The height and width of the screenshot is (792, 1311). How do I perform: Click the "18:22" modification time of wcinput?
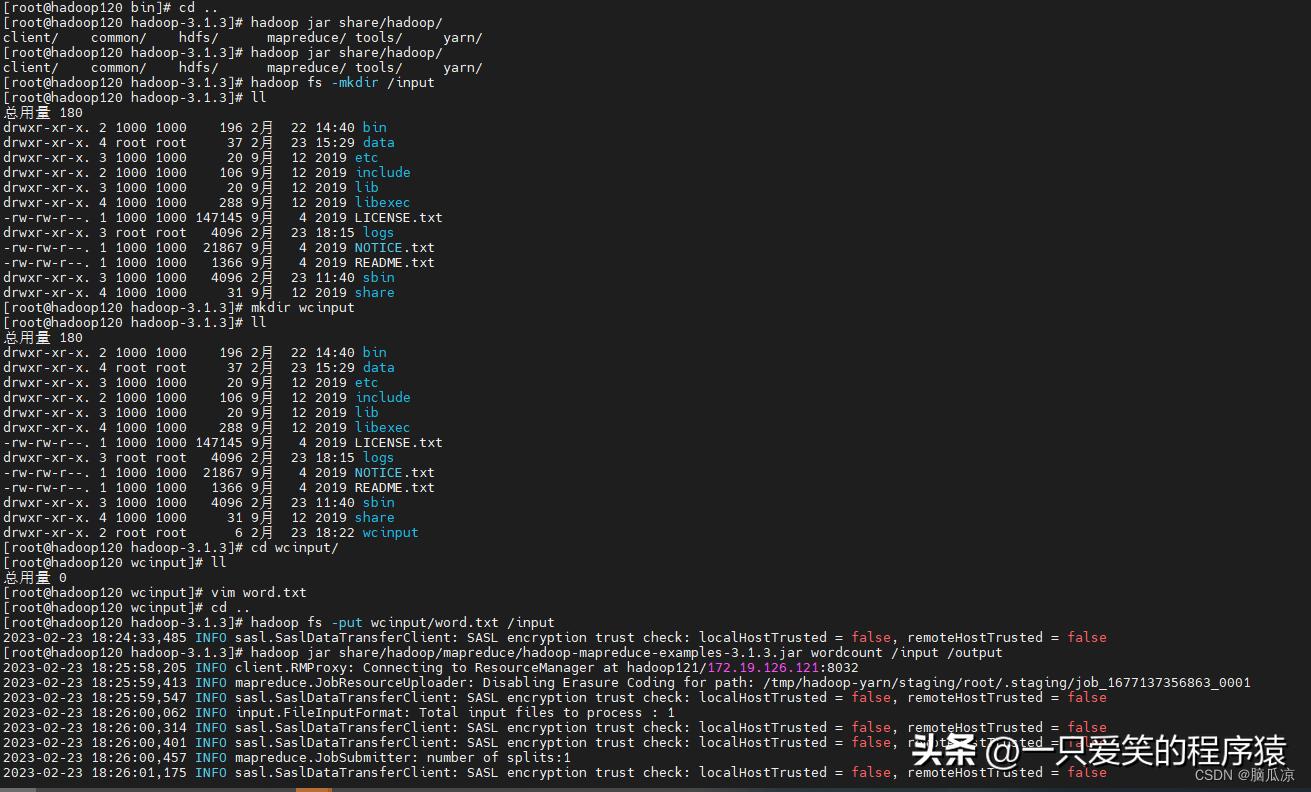pyautogui.click(x=335, y=532)
